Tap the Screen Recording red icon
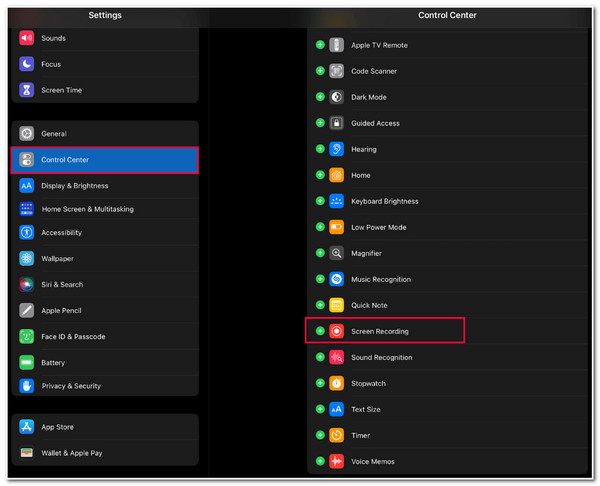 pyautogui.click(x=336, y=331)
